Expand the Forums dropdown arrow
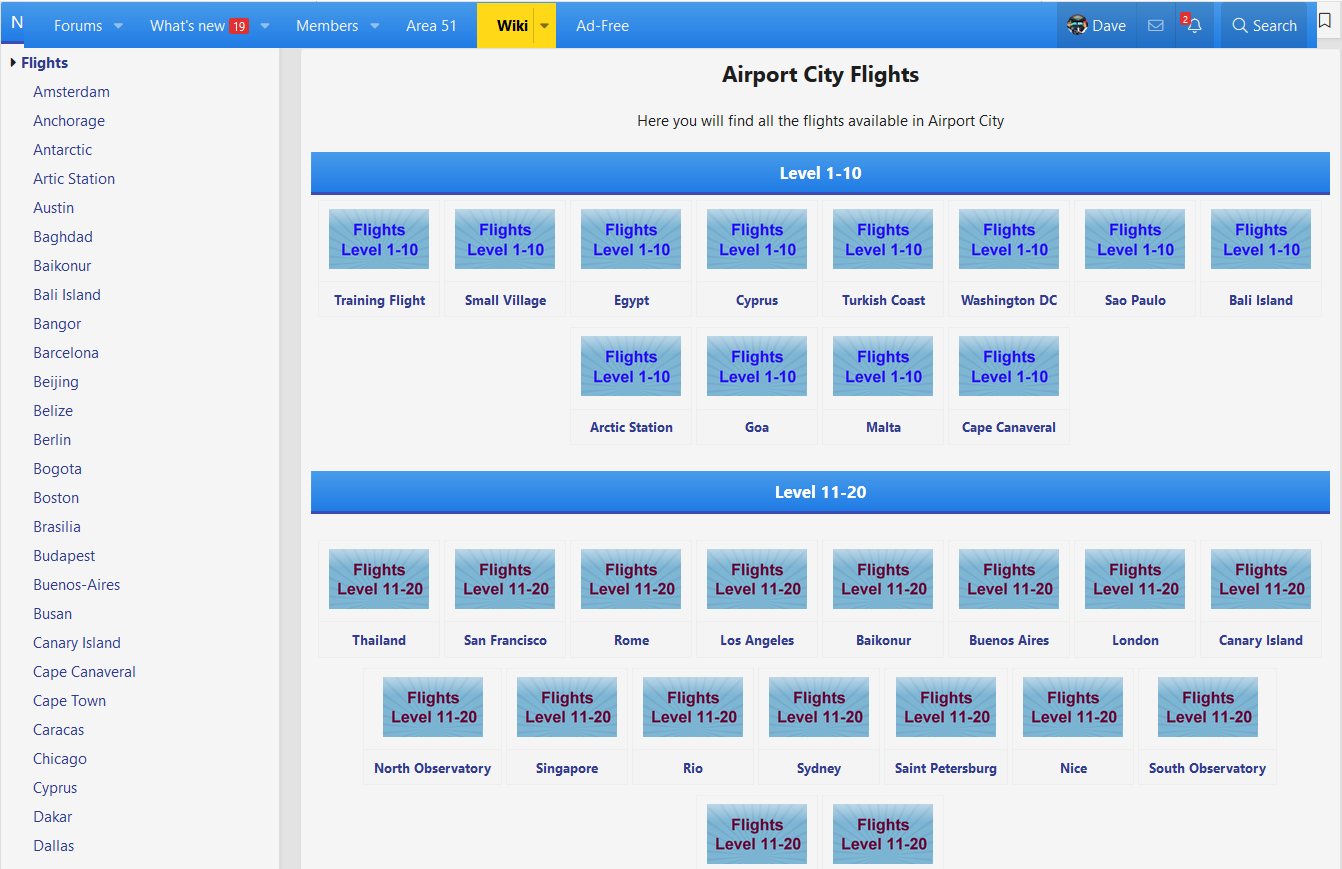Screen dimensions: 1342x869 (x=118, y=27)
